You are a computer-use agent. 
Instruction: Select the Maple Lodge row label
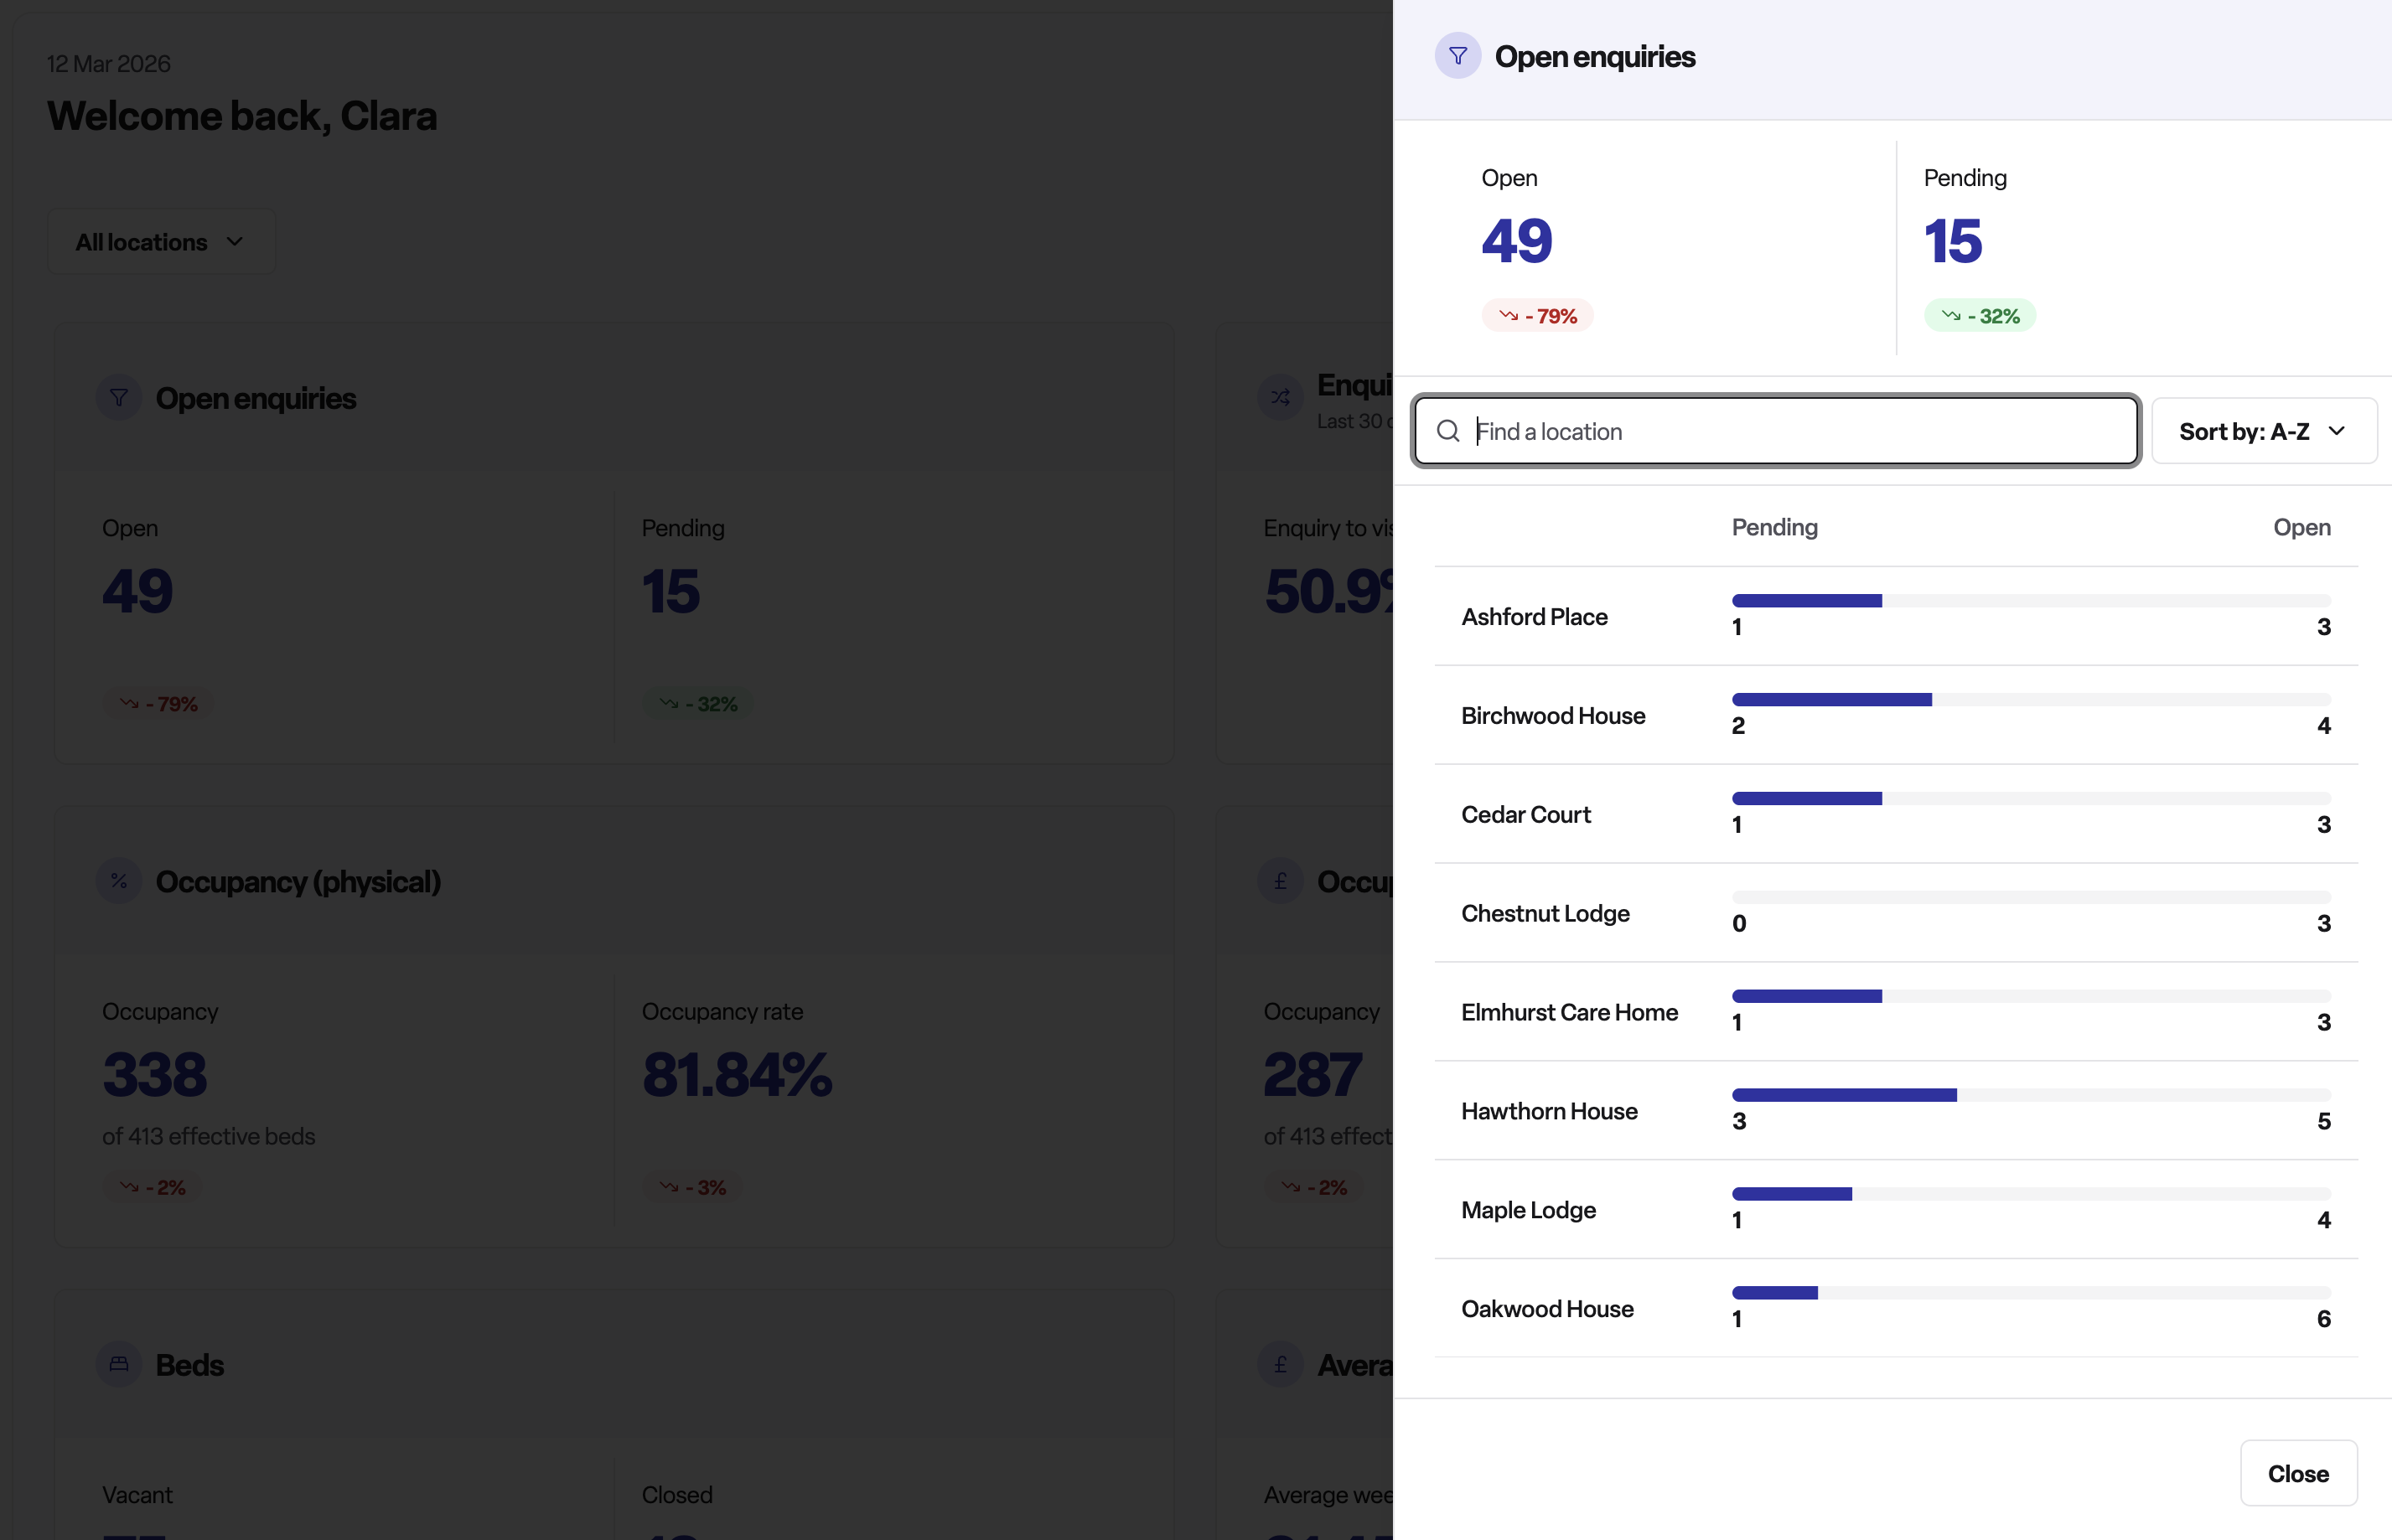pyautogui.click(x=1528, y=1210)
